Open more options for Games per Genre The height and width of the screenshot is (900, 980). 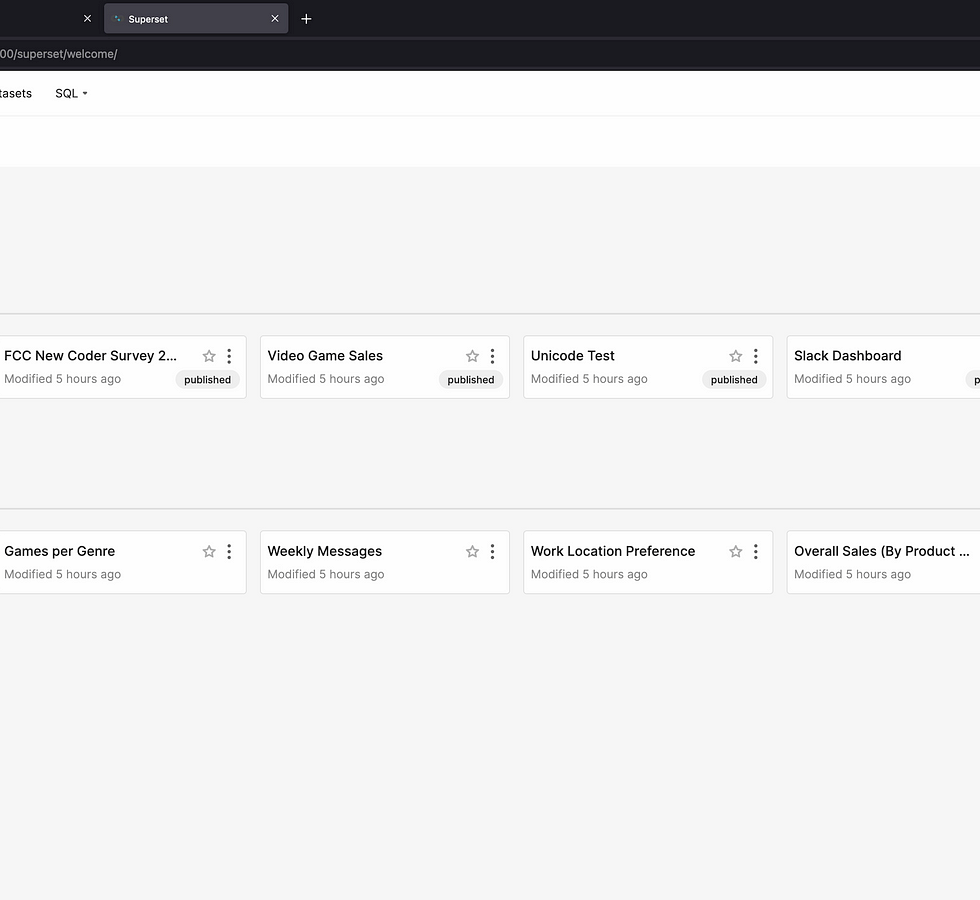(229, 551)
